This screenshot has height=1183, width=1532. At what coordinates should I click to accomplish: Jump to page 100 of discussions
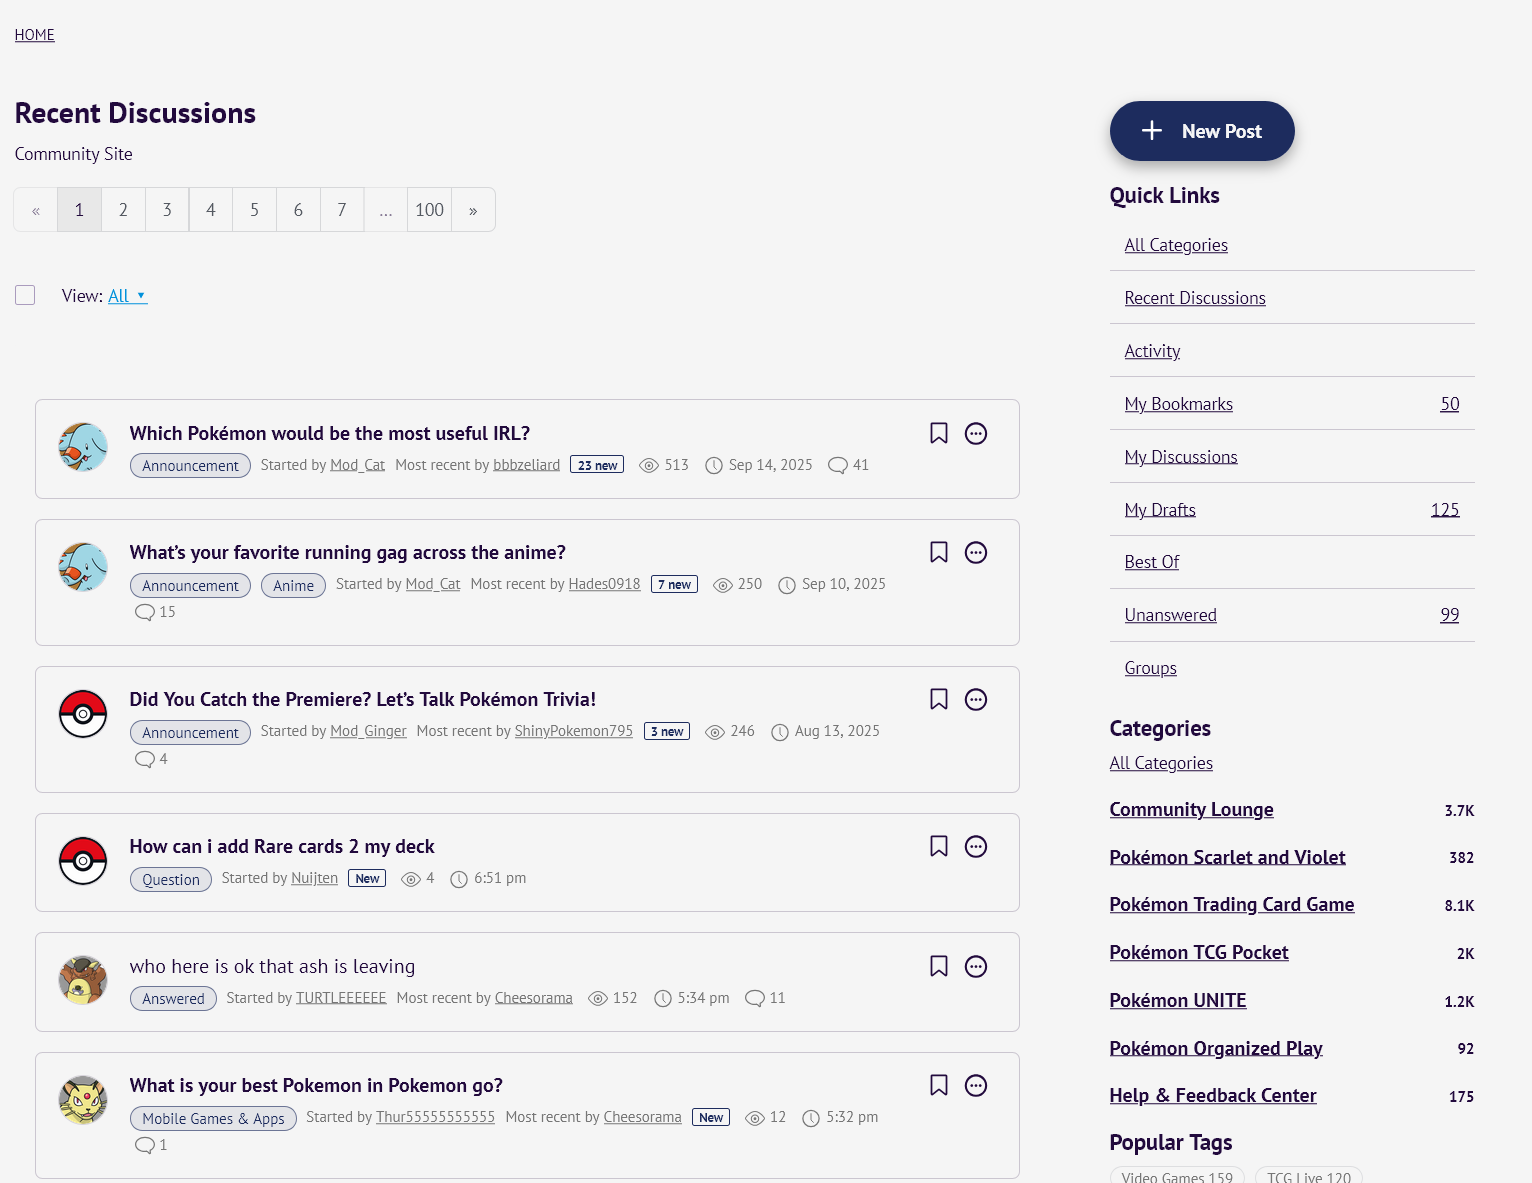click(429, 210)
